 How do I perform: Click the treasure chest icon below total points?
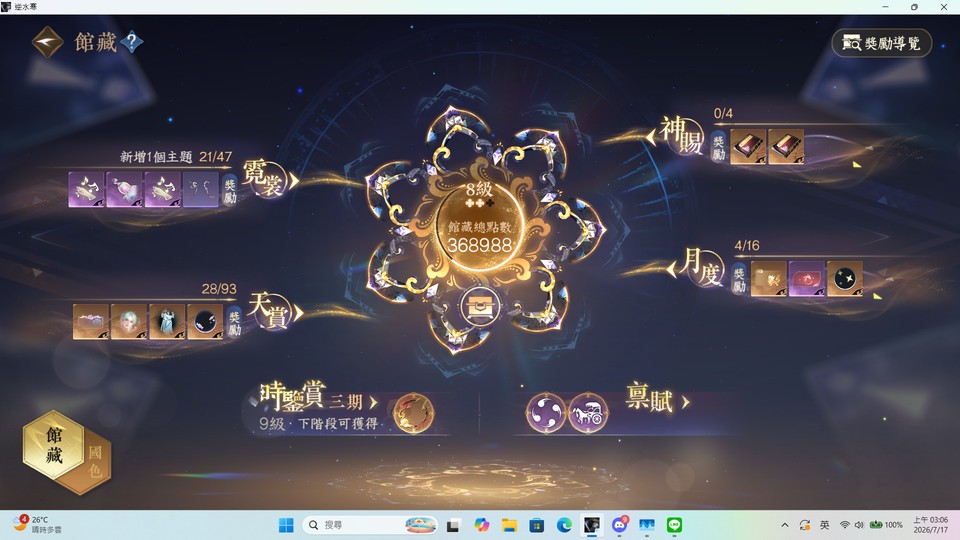pyautogui.click(x=479, y=306)
